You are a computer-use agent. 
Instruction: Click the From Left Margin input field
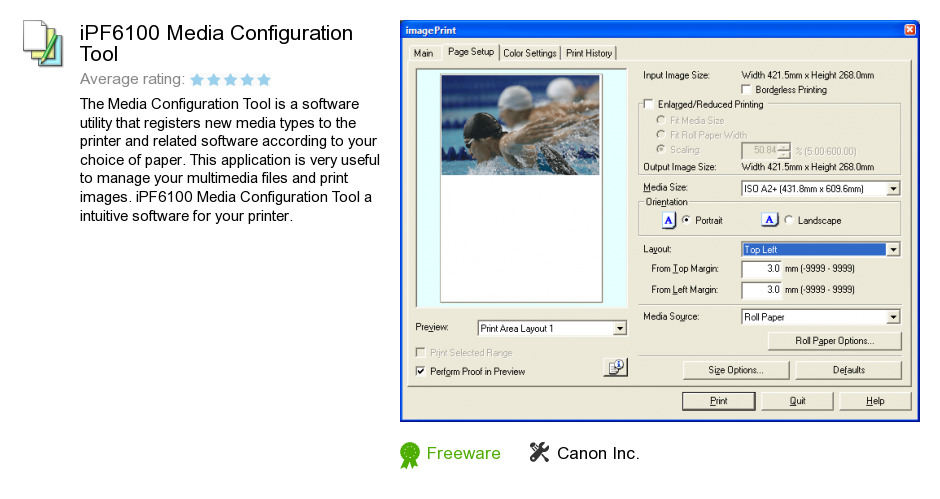[761, 290]
